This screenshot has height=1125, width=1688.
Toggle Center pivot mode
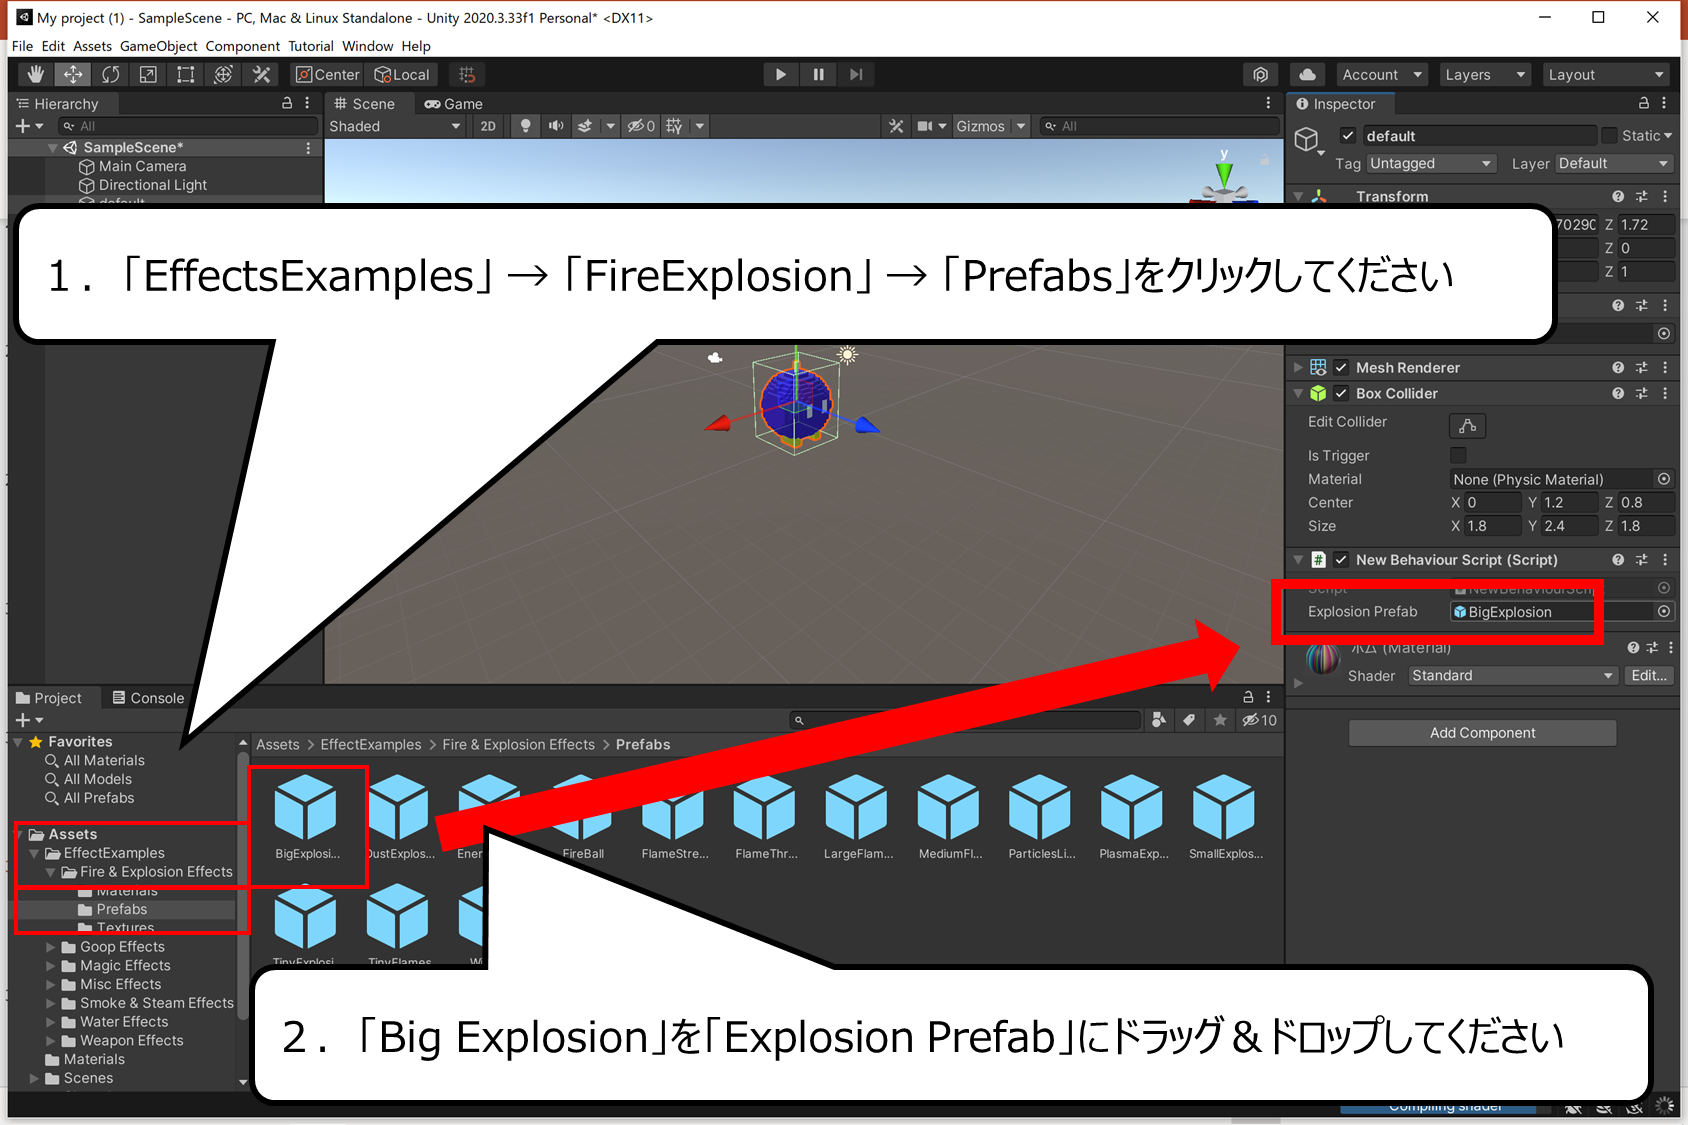click(327, 74)
